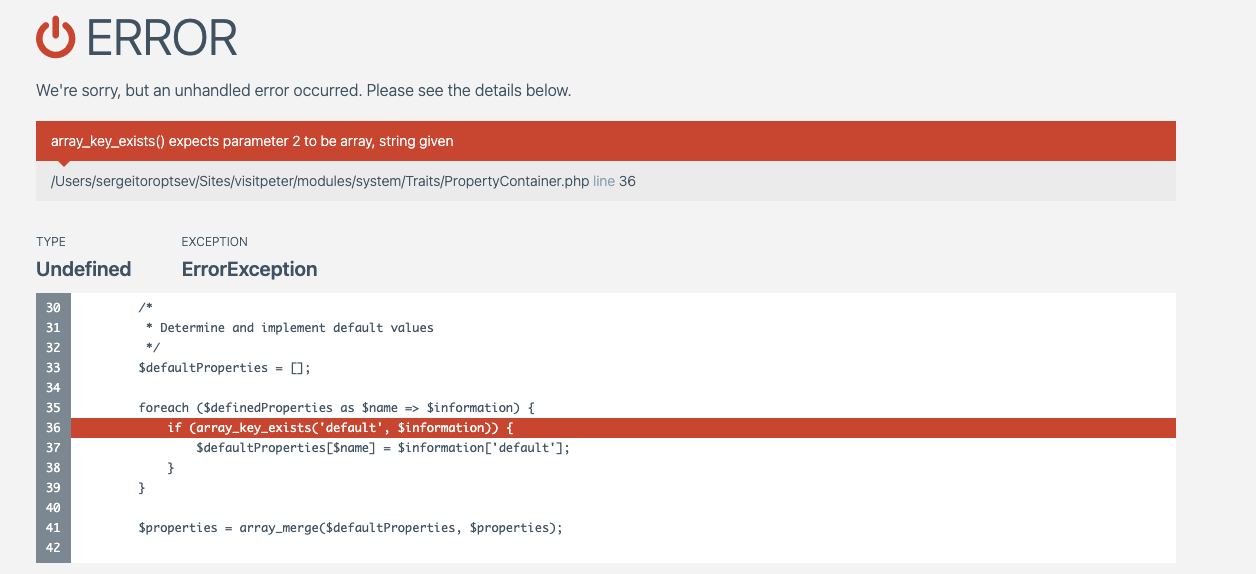Click the TYPE column label
This screenshot has width=1256, height=574.
pyautogui.click(x=51, y=242)
